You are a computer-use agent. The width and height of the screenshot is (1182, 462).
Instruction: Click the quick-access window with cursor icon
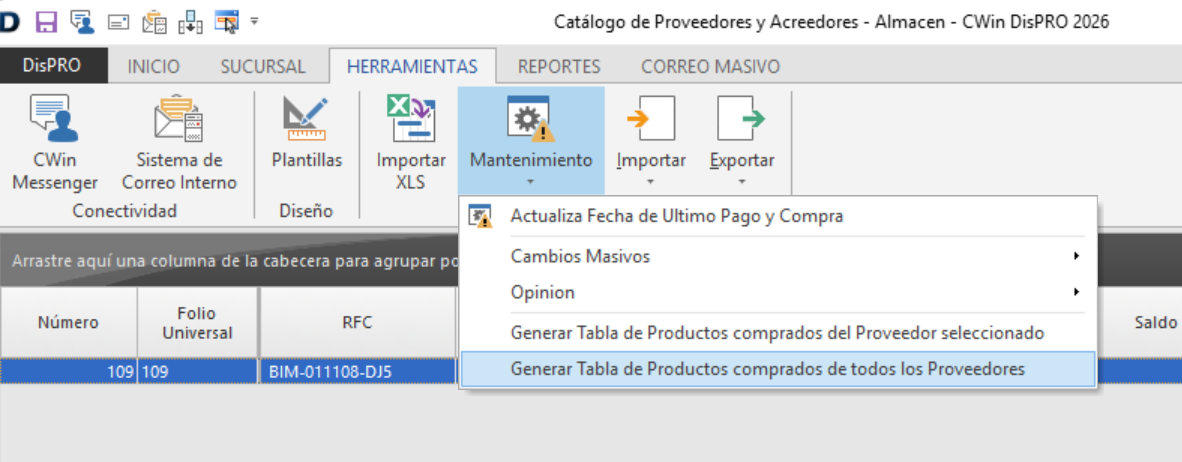click(226, 22)
